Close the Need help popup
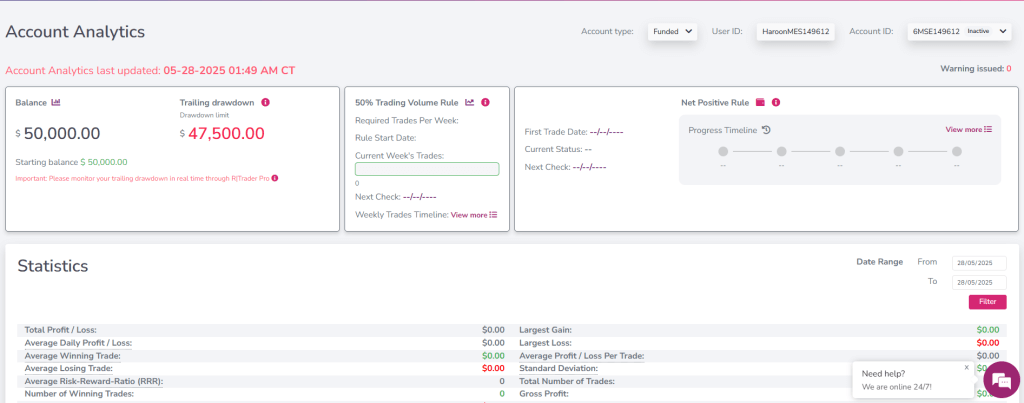Viewport: 1024px width, 403px height. click(967, 367)
